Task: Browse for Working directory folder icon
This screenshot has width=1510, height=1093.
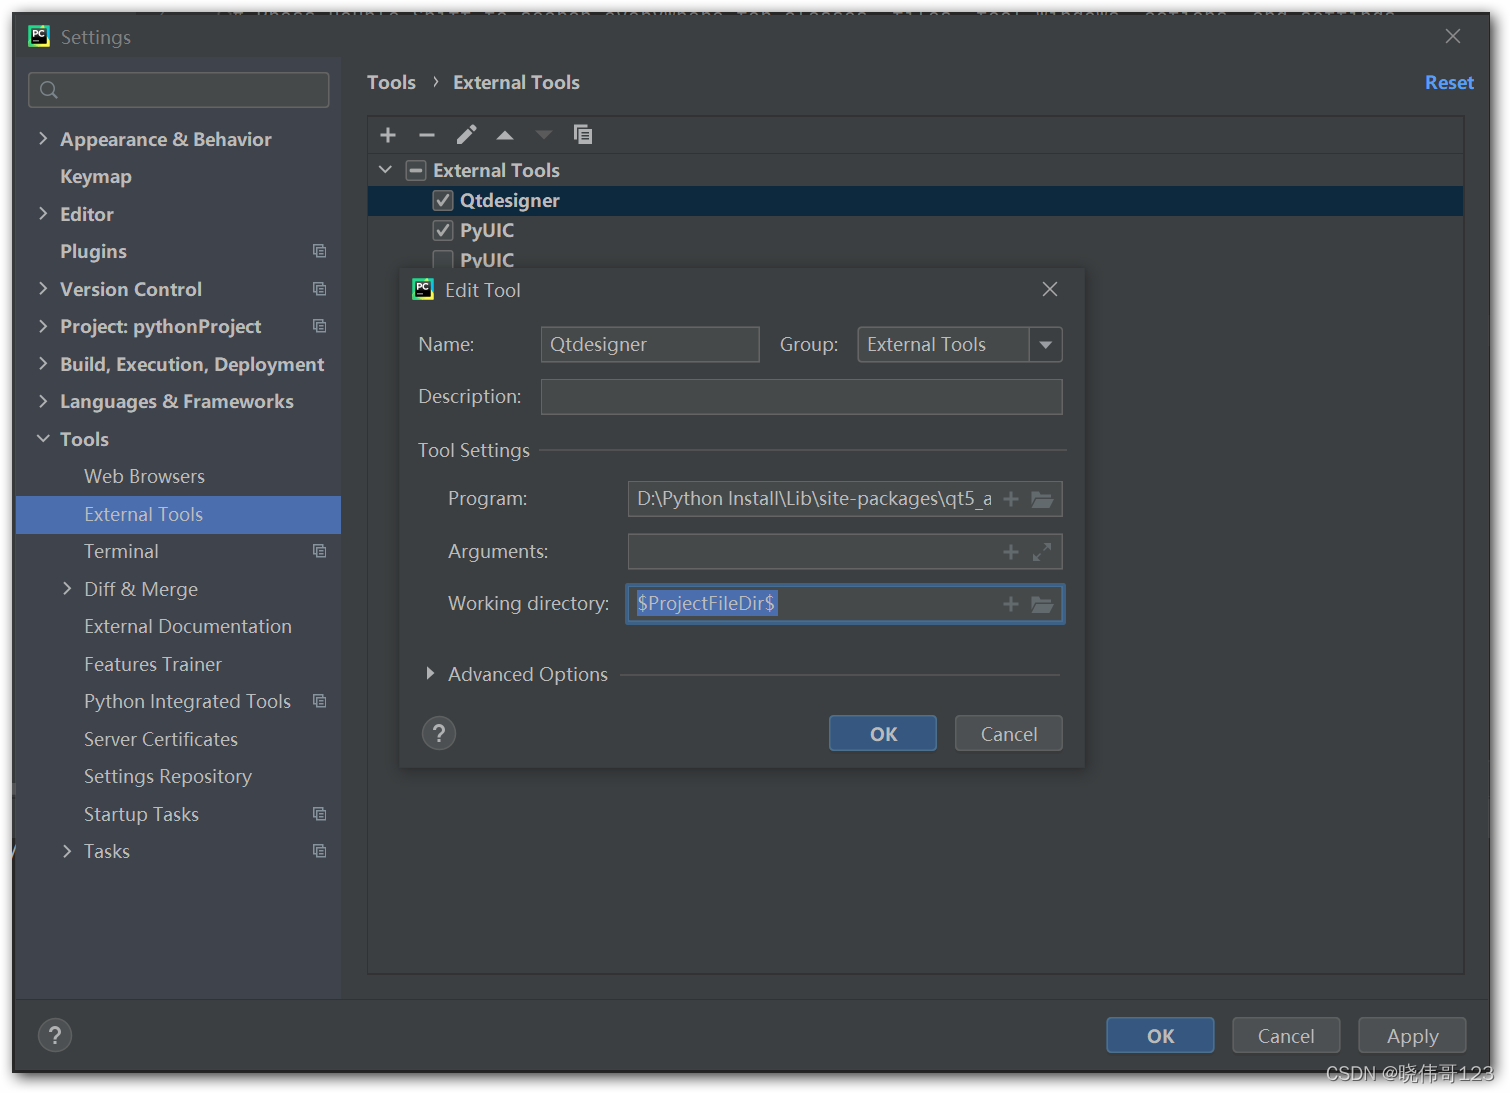Action: coord(1043,604)
